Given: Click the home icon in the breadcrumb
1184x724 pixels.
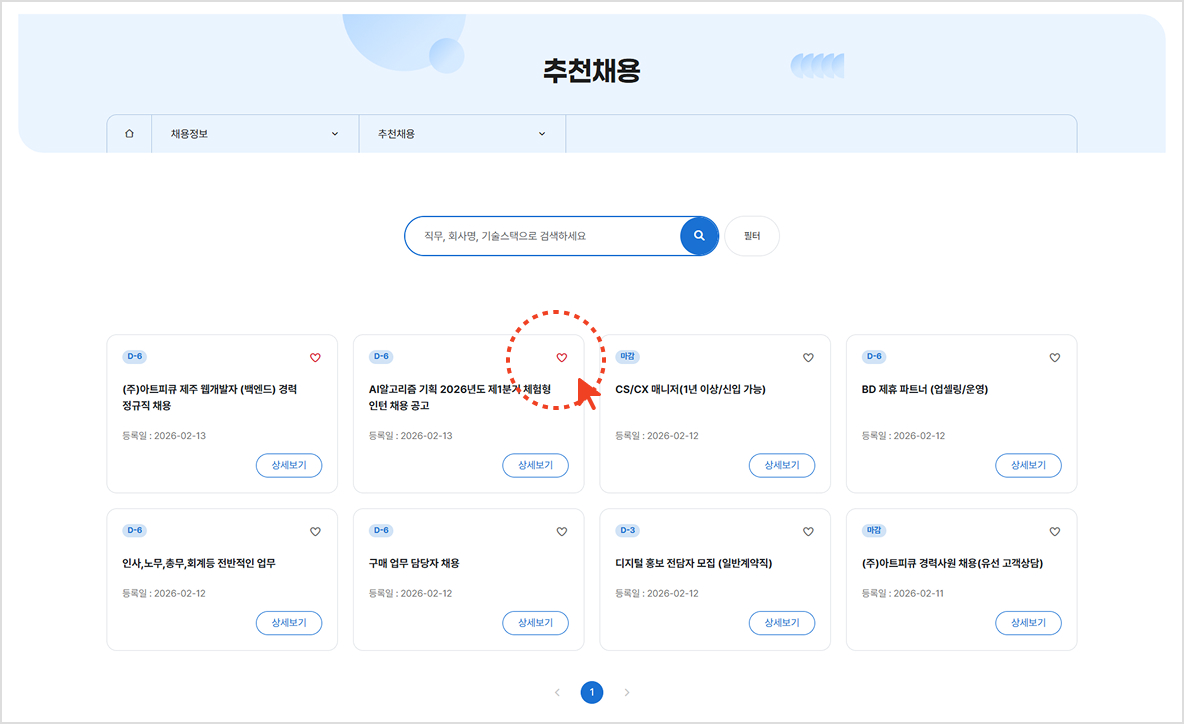Looking at the screenshot, I should (x=129, y=133).
